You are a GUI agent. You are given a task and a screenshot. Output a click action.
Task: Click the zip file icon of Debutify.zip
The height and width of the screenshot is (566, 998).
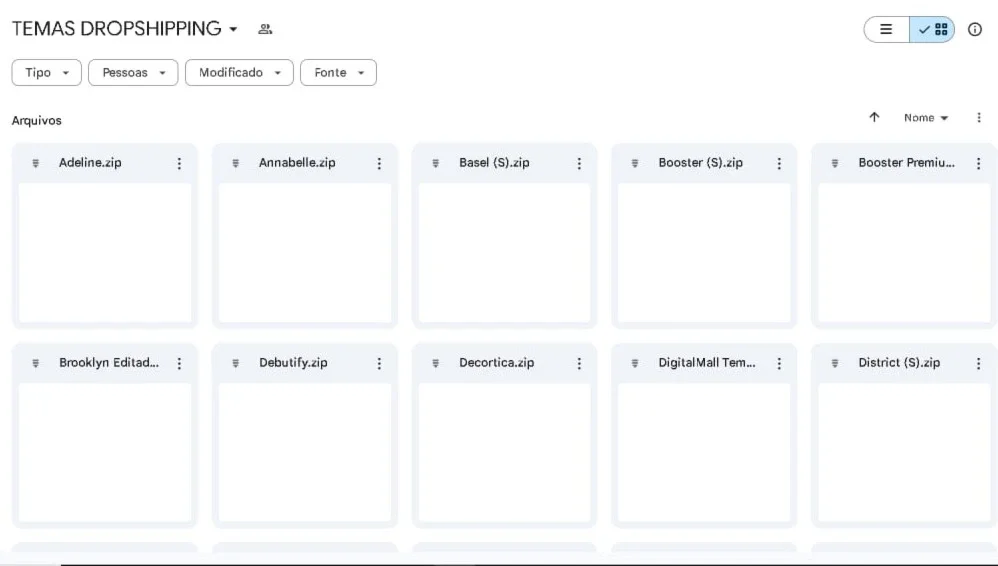(x=235, y=364)
